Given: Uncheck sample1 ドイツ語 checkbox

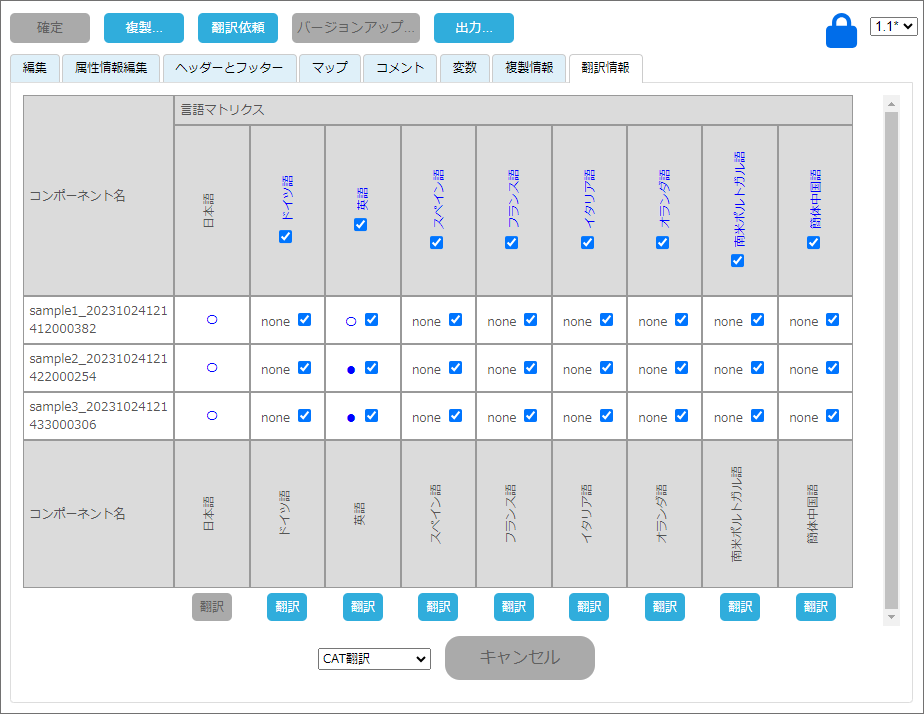Looking at the screenshot, I should click(x=304, y=319).
